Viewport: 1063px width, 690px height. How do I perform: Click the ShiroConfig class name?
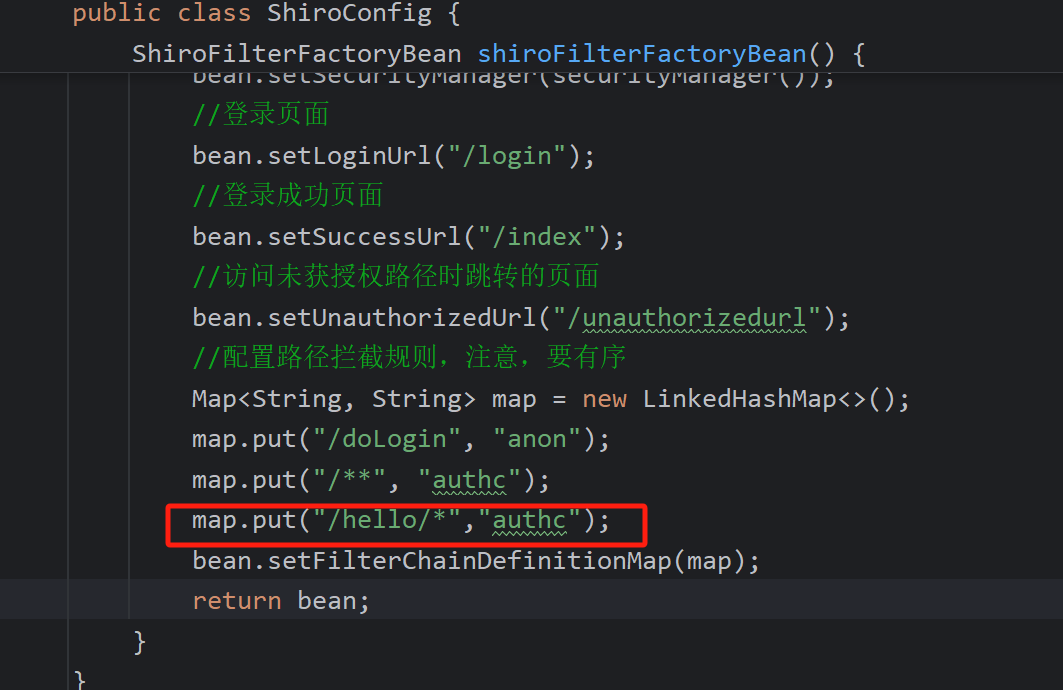click(x=349, y=14)
